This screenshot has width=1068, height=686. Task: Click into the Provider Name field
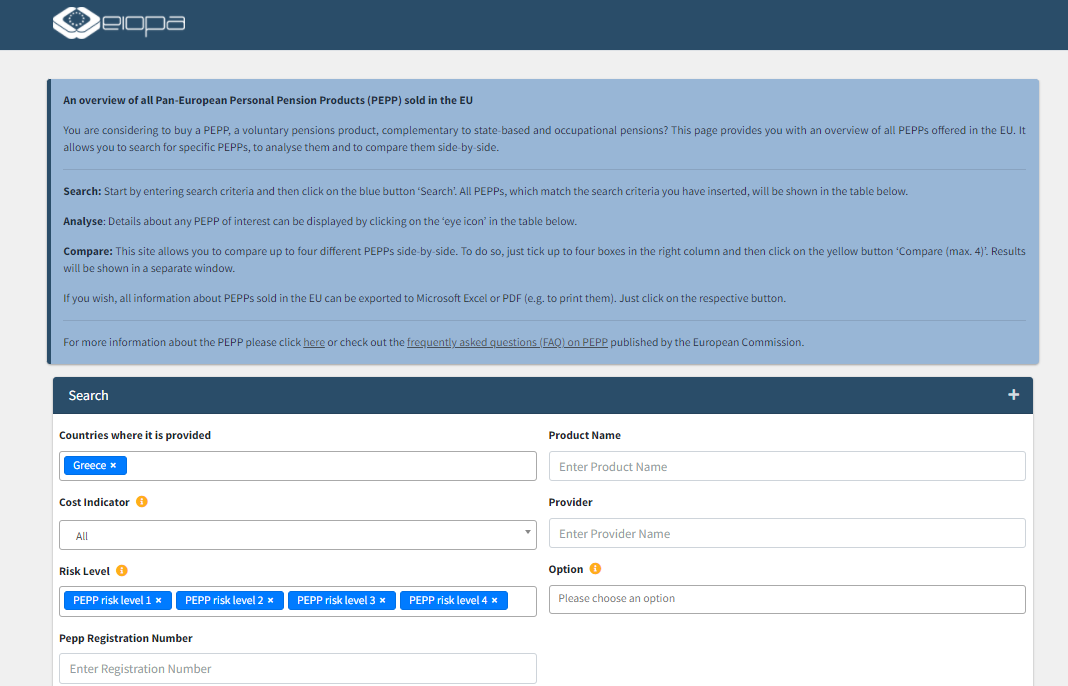pos(786,533)
